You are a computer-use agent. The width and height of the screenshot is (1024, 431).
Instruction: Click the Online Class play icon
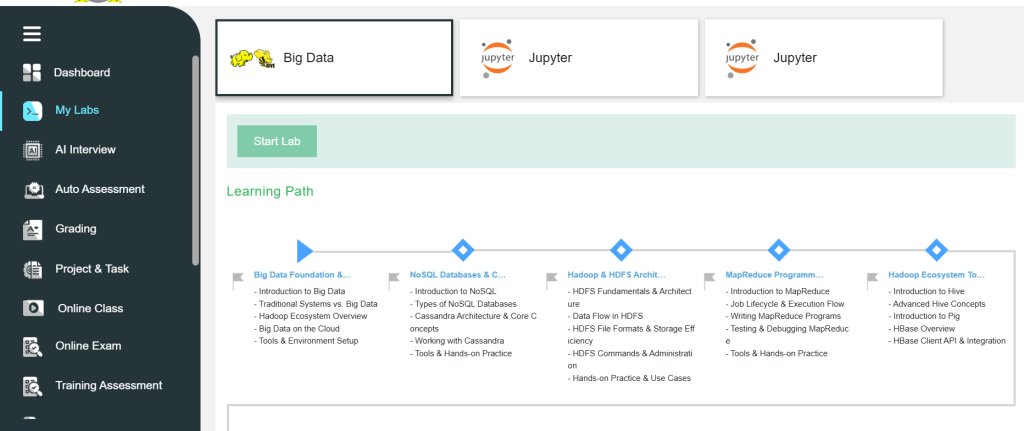[x=32, y=308]
